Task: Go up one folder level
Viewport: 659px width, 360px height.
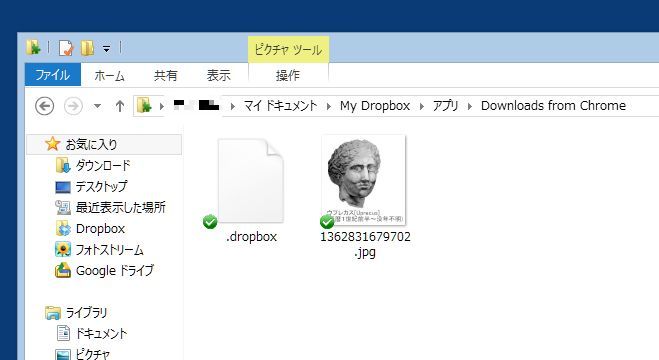Action: 120,106
